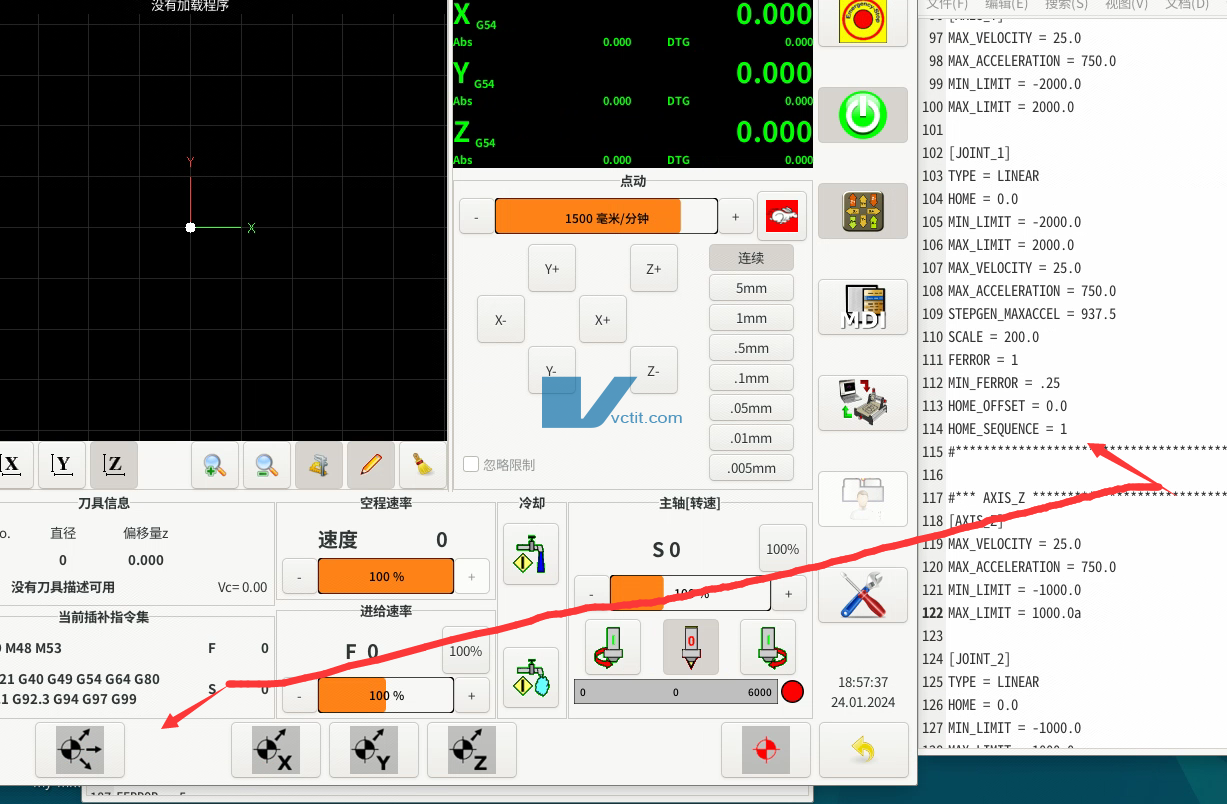
Task: Decrease jog speed with minus button
Action: click(476, 217)
